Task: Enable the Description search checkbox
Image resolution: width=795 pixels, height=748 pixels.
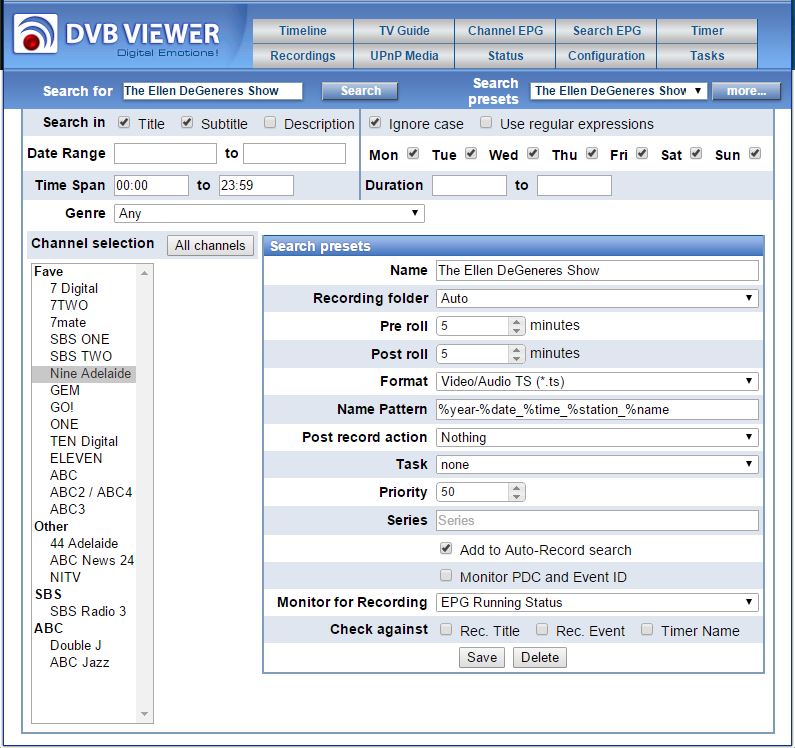Action: click(x=270, y=123)
